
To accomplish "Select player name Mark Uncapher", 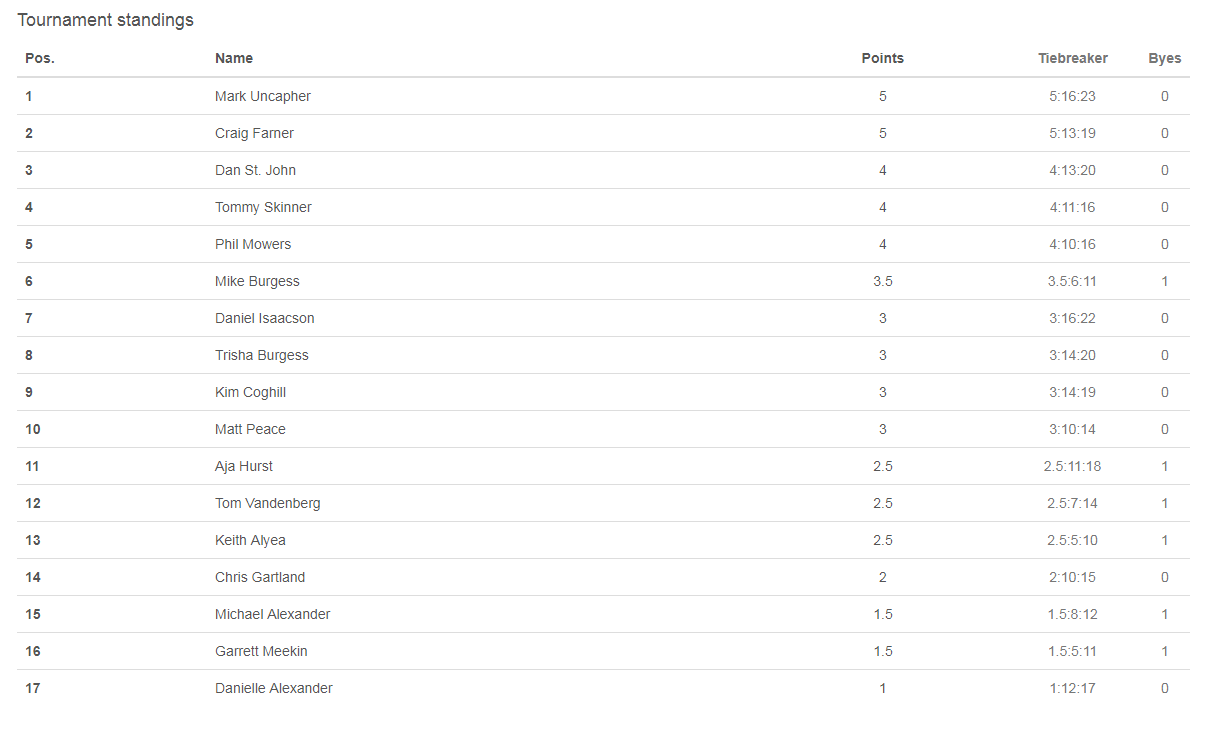I will coord(263,96).
